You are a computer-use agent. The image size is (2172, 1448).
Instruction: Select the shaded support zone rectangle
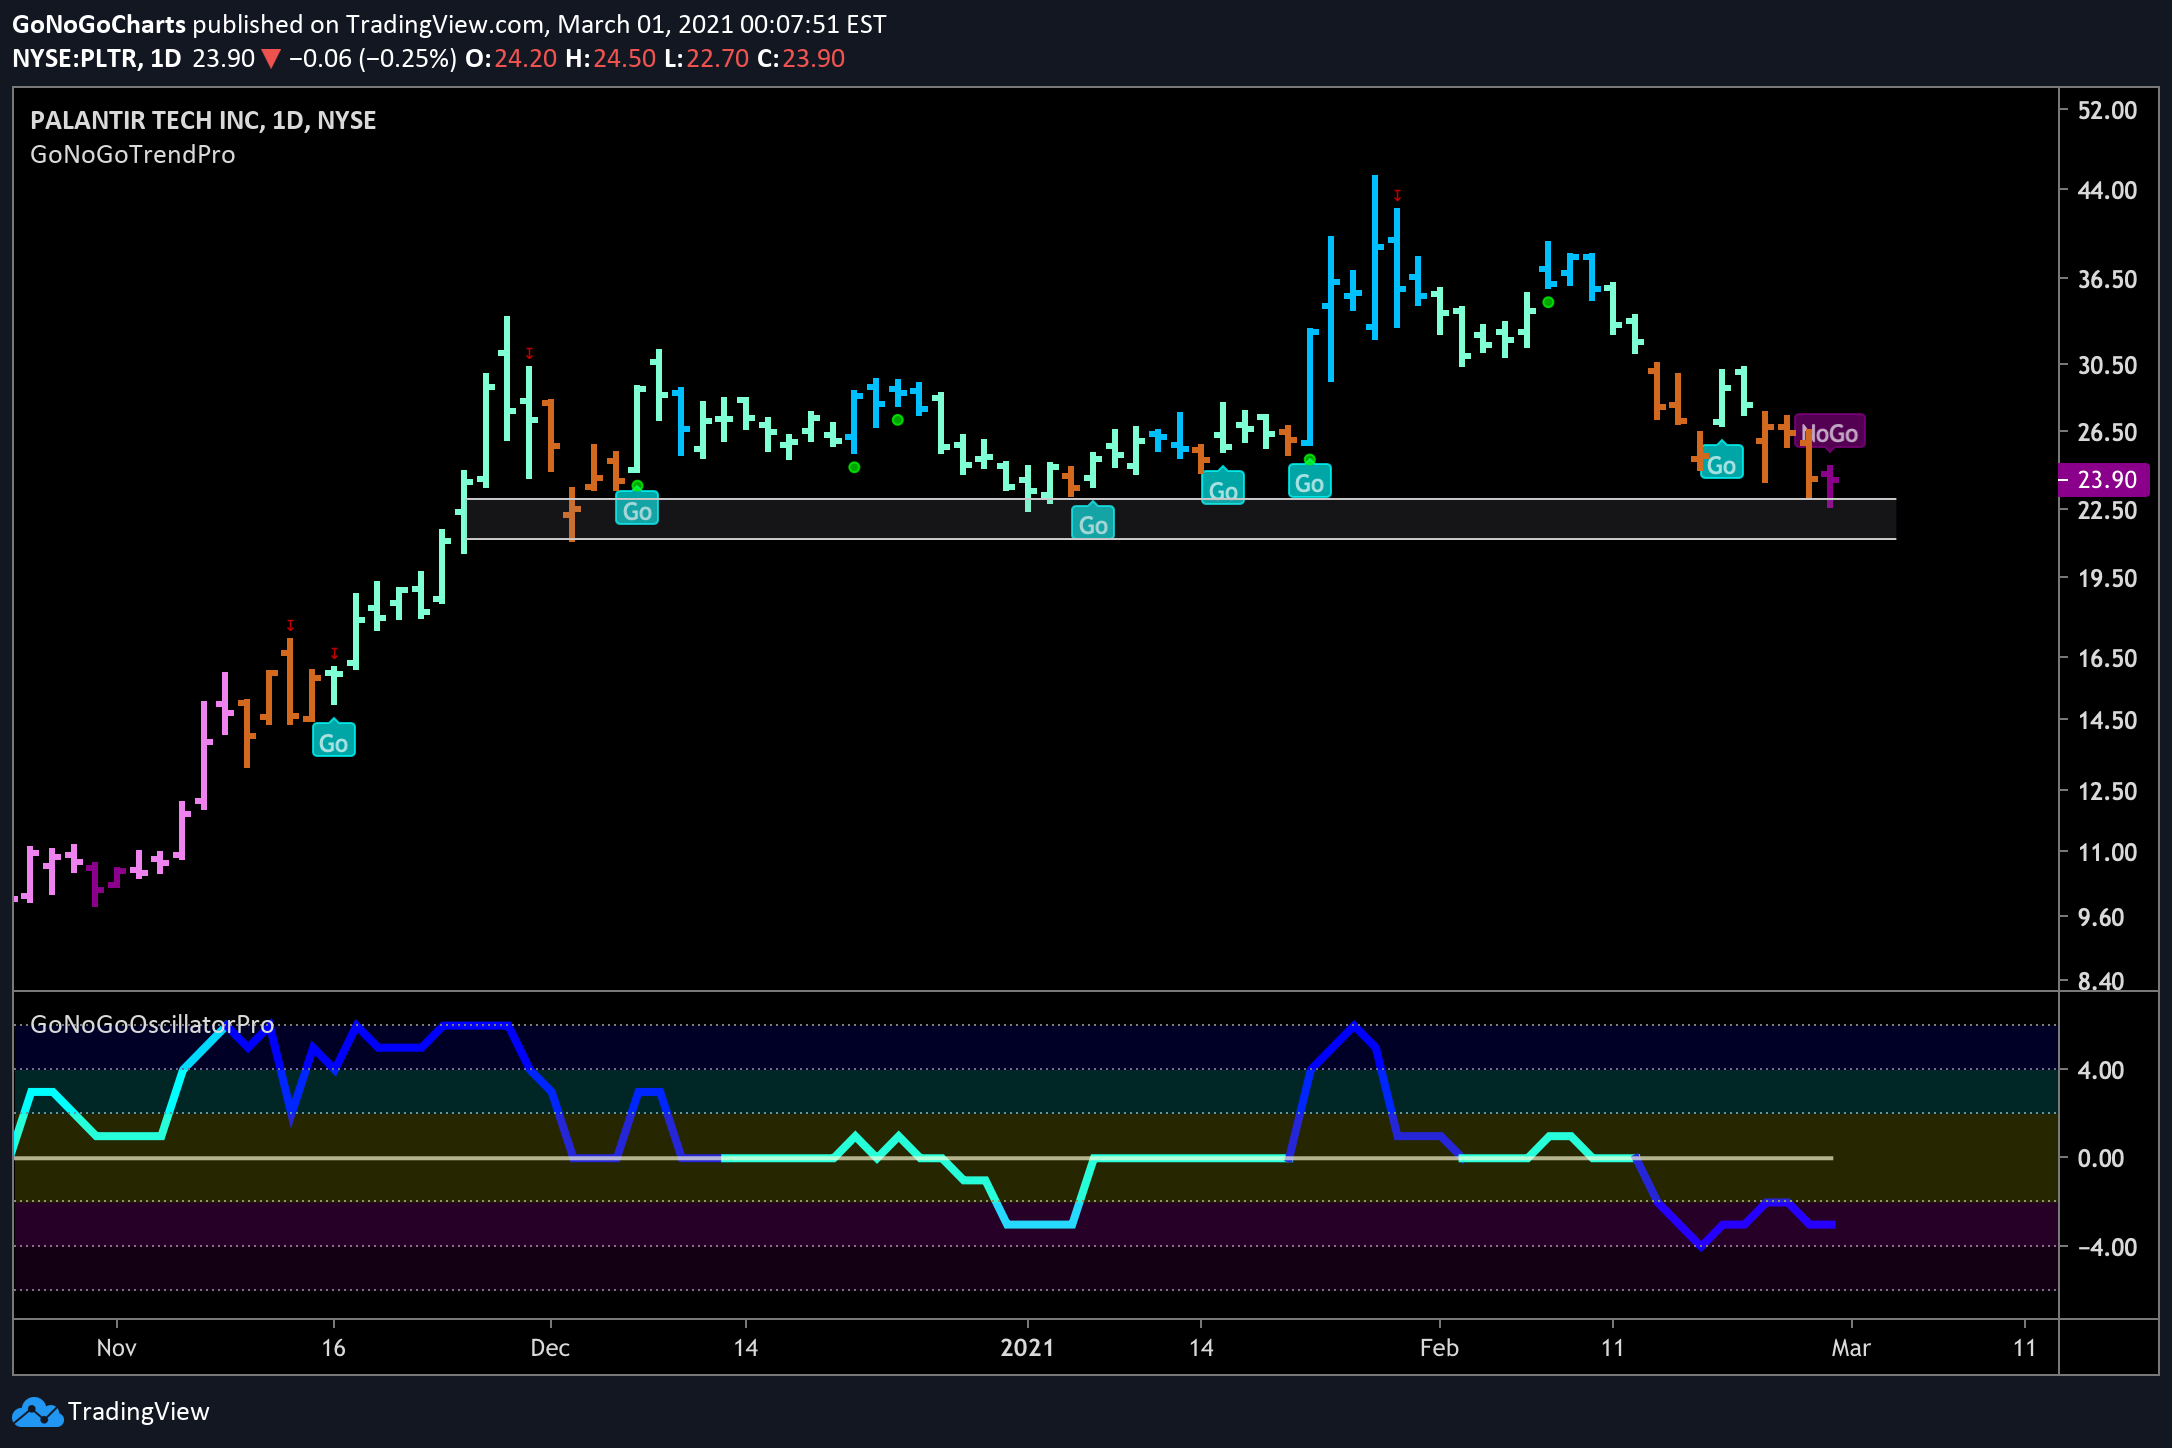click(x=1180, y=519)
